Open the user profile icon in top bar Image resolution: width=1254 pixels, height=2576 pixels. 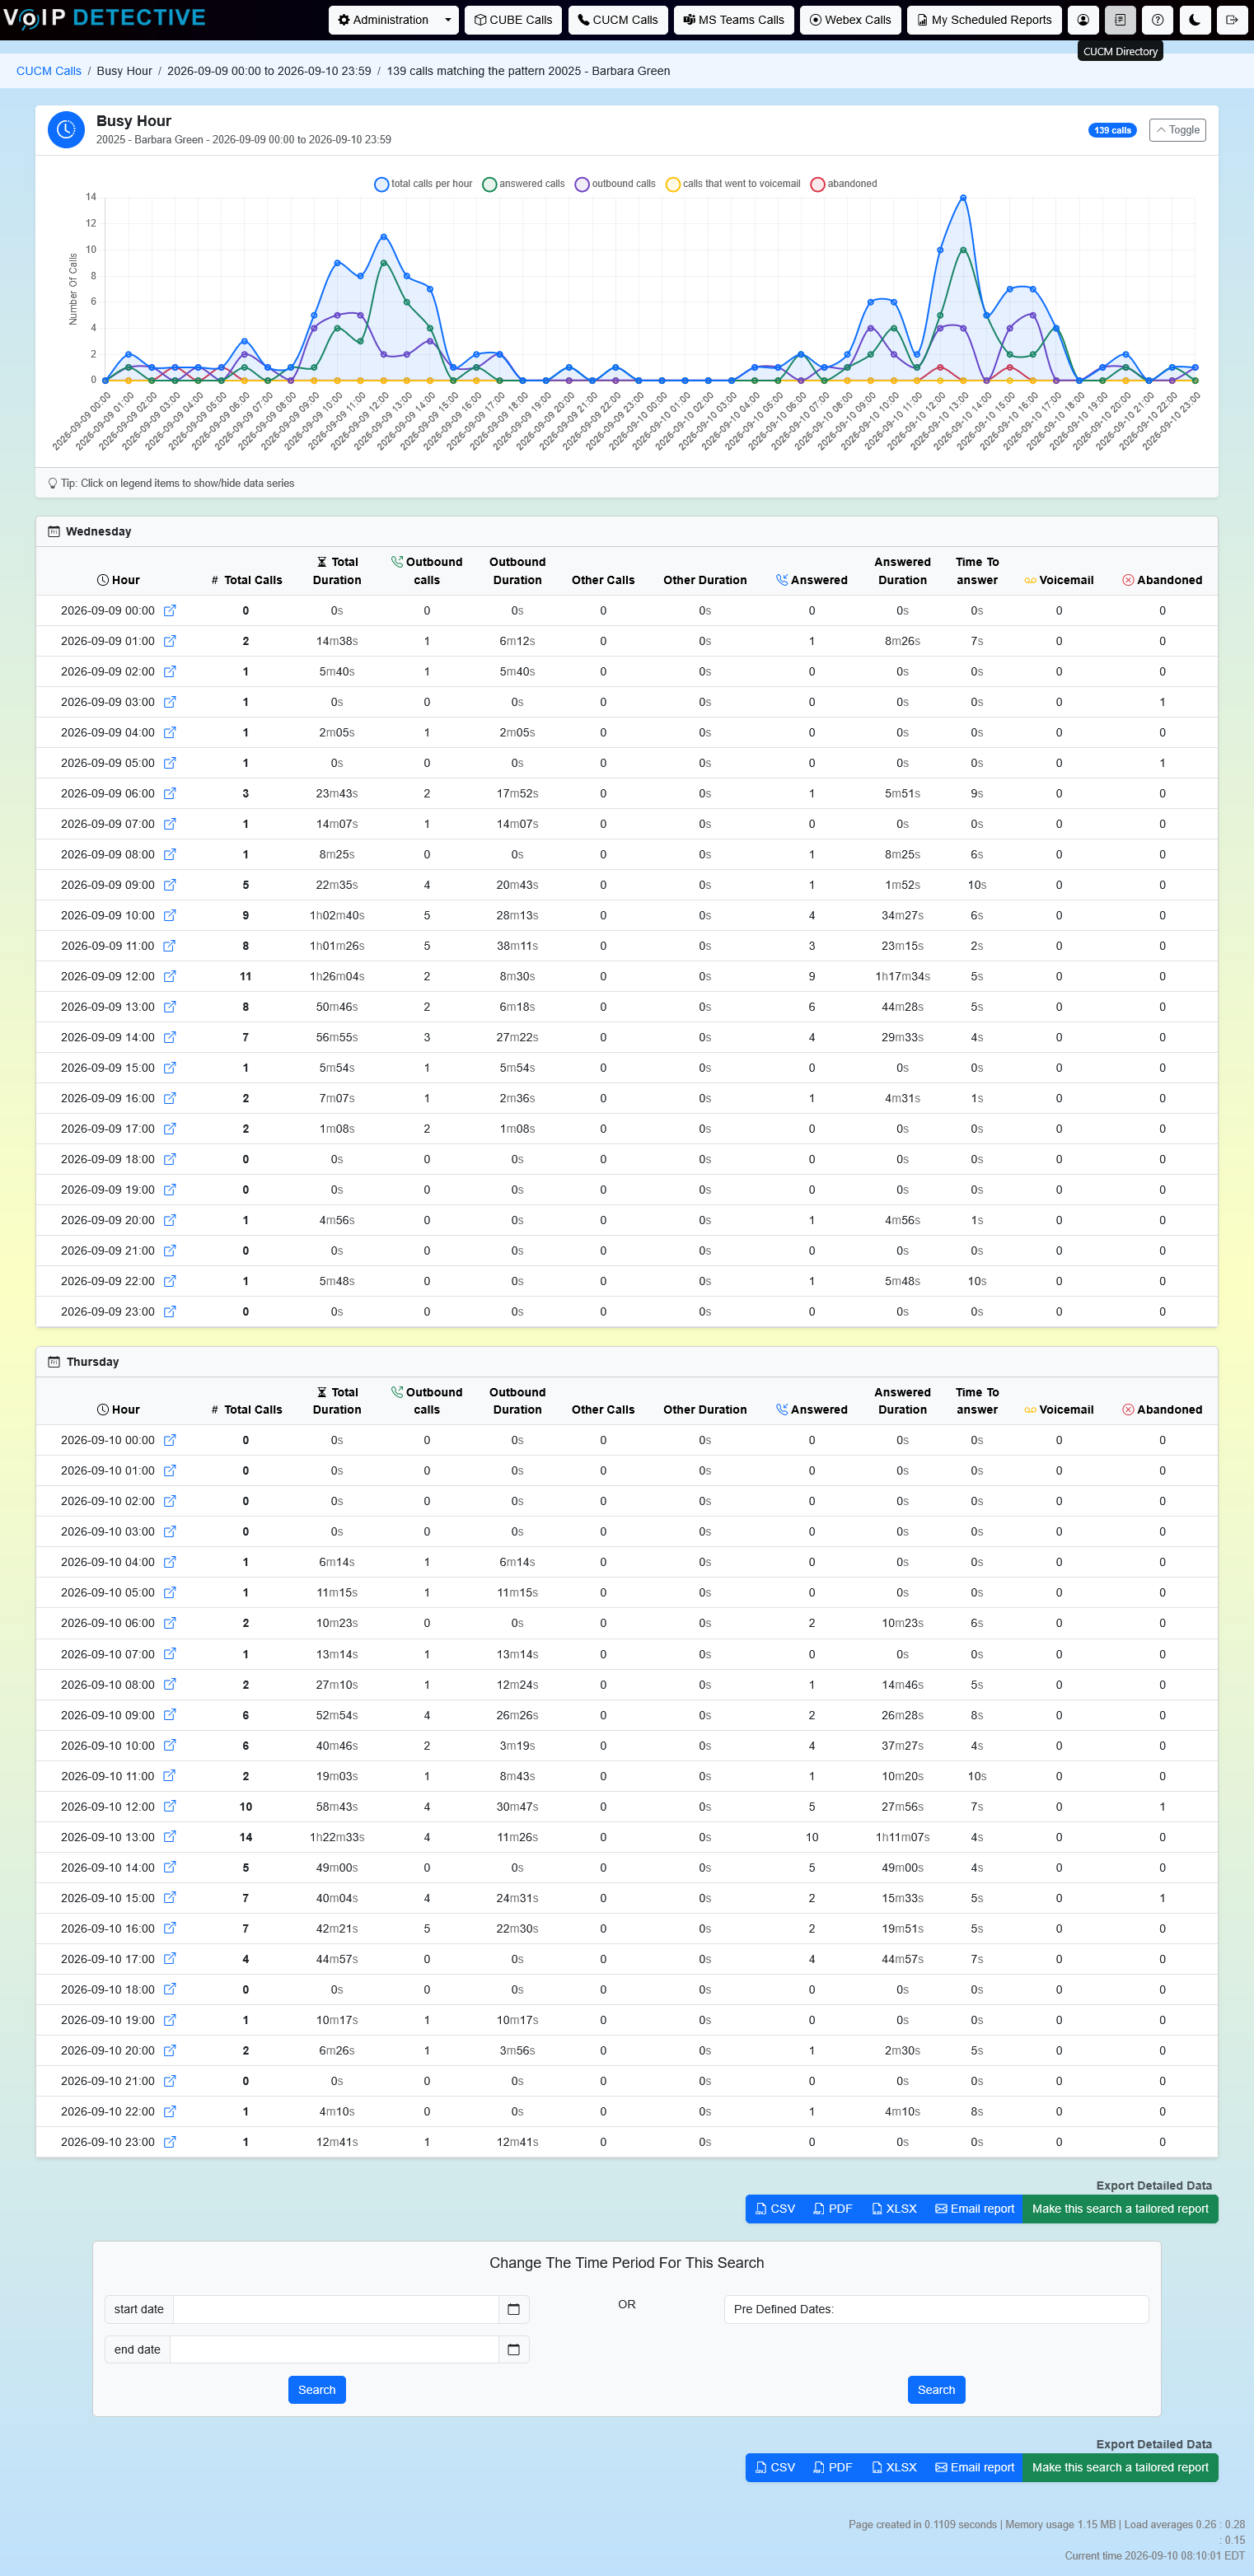point(1083,20)
